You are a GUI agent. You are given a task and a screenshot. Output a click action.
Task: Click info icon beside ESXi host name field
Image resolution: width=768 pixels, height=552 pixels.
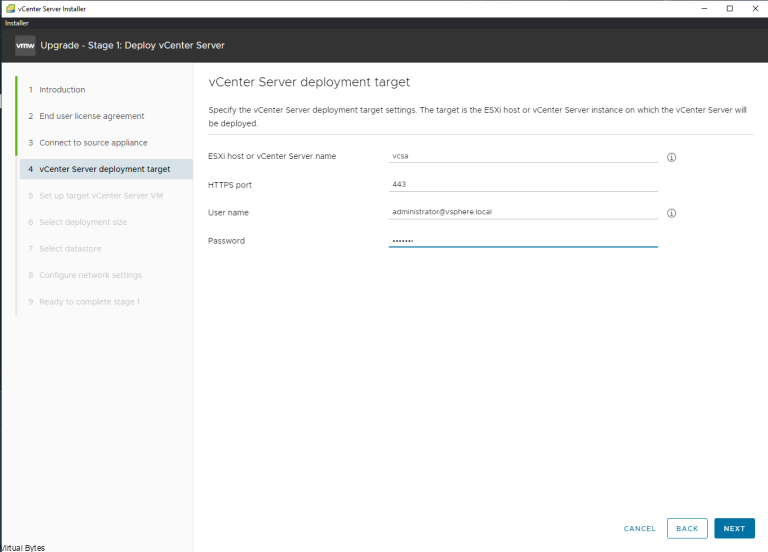(672, 157)
